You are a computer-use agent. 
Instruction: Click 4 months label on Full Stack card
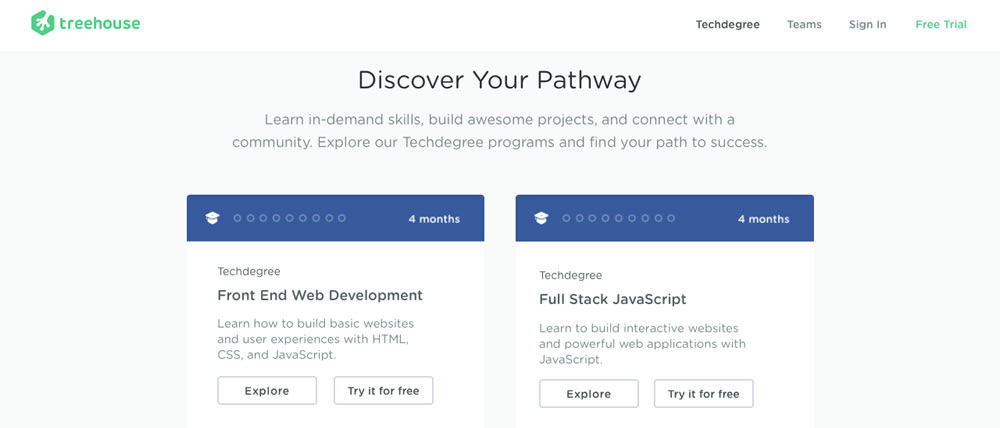tap(763, 219)
